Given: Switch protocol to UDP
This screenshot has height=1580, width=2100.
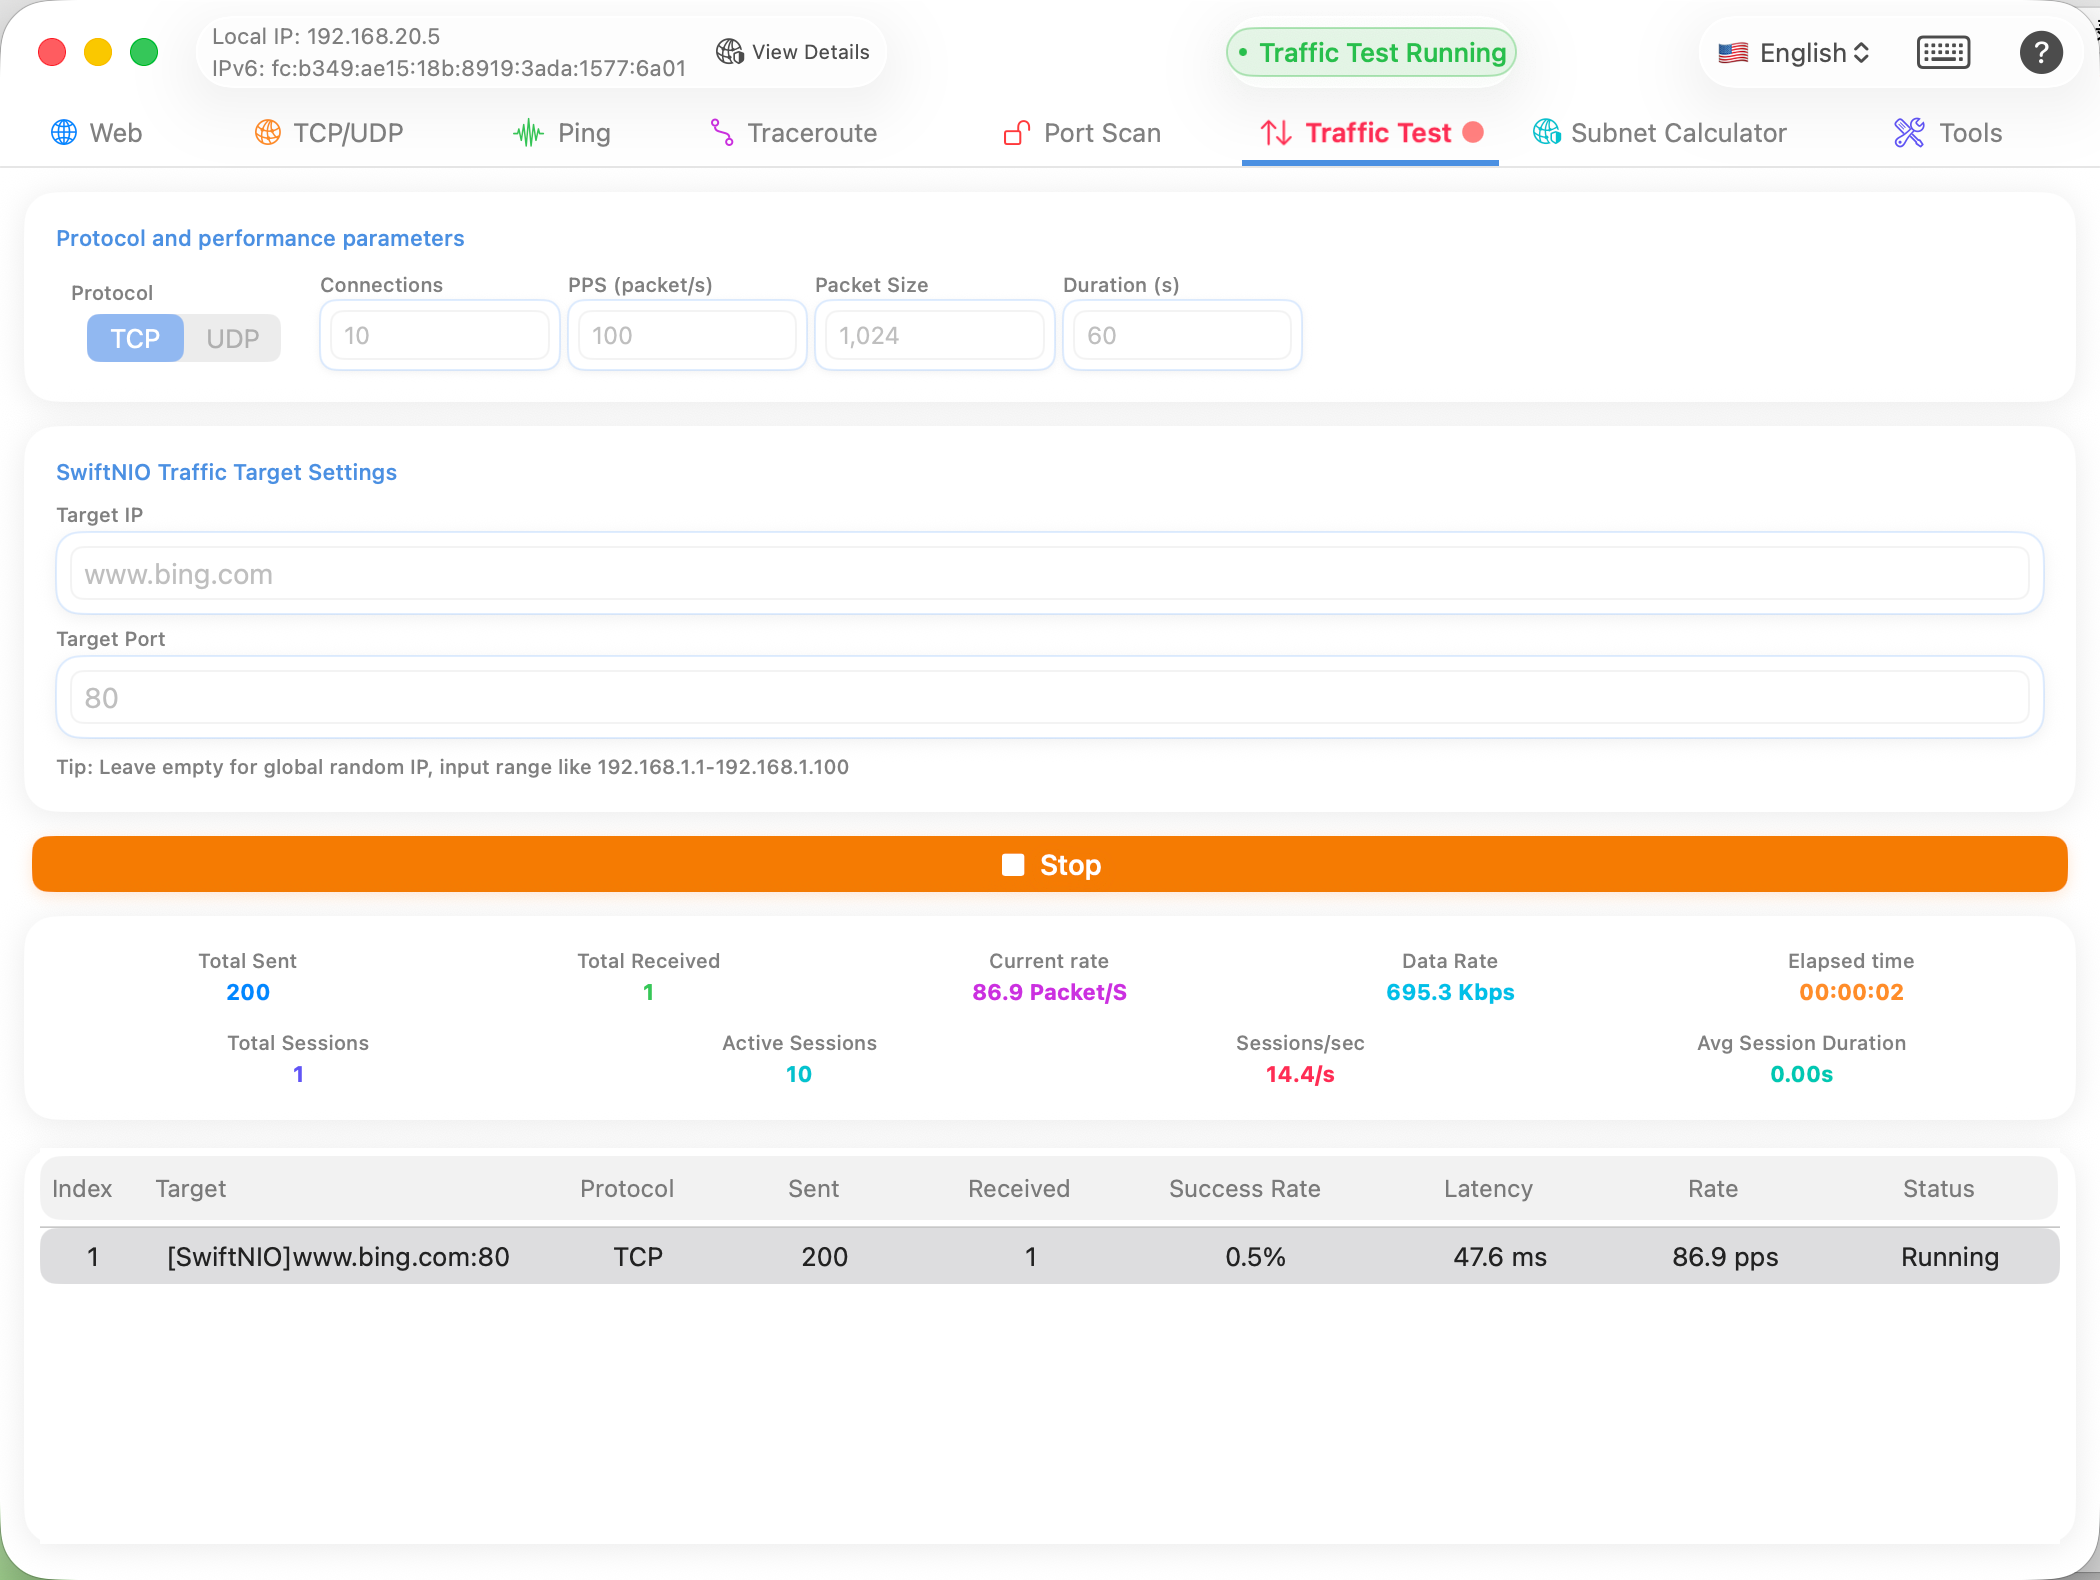Looking at the screenshot, I should 232,338.
